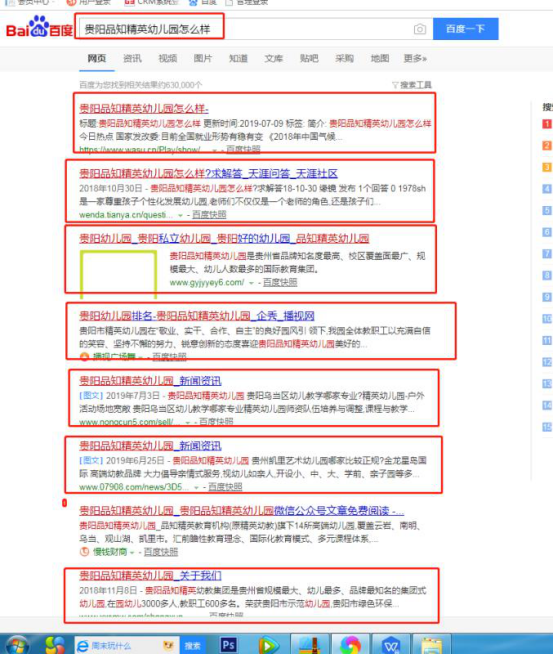
Task: Open the WinRAR archive taskbar icon
Action: [x=310, y=645]
